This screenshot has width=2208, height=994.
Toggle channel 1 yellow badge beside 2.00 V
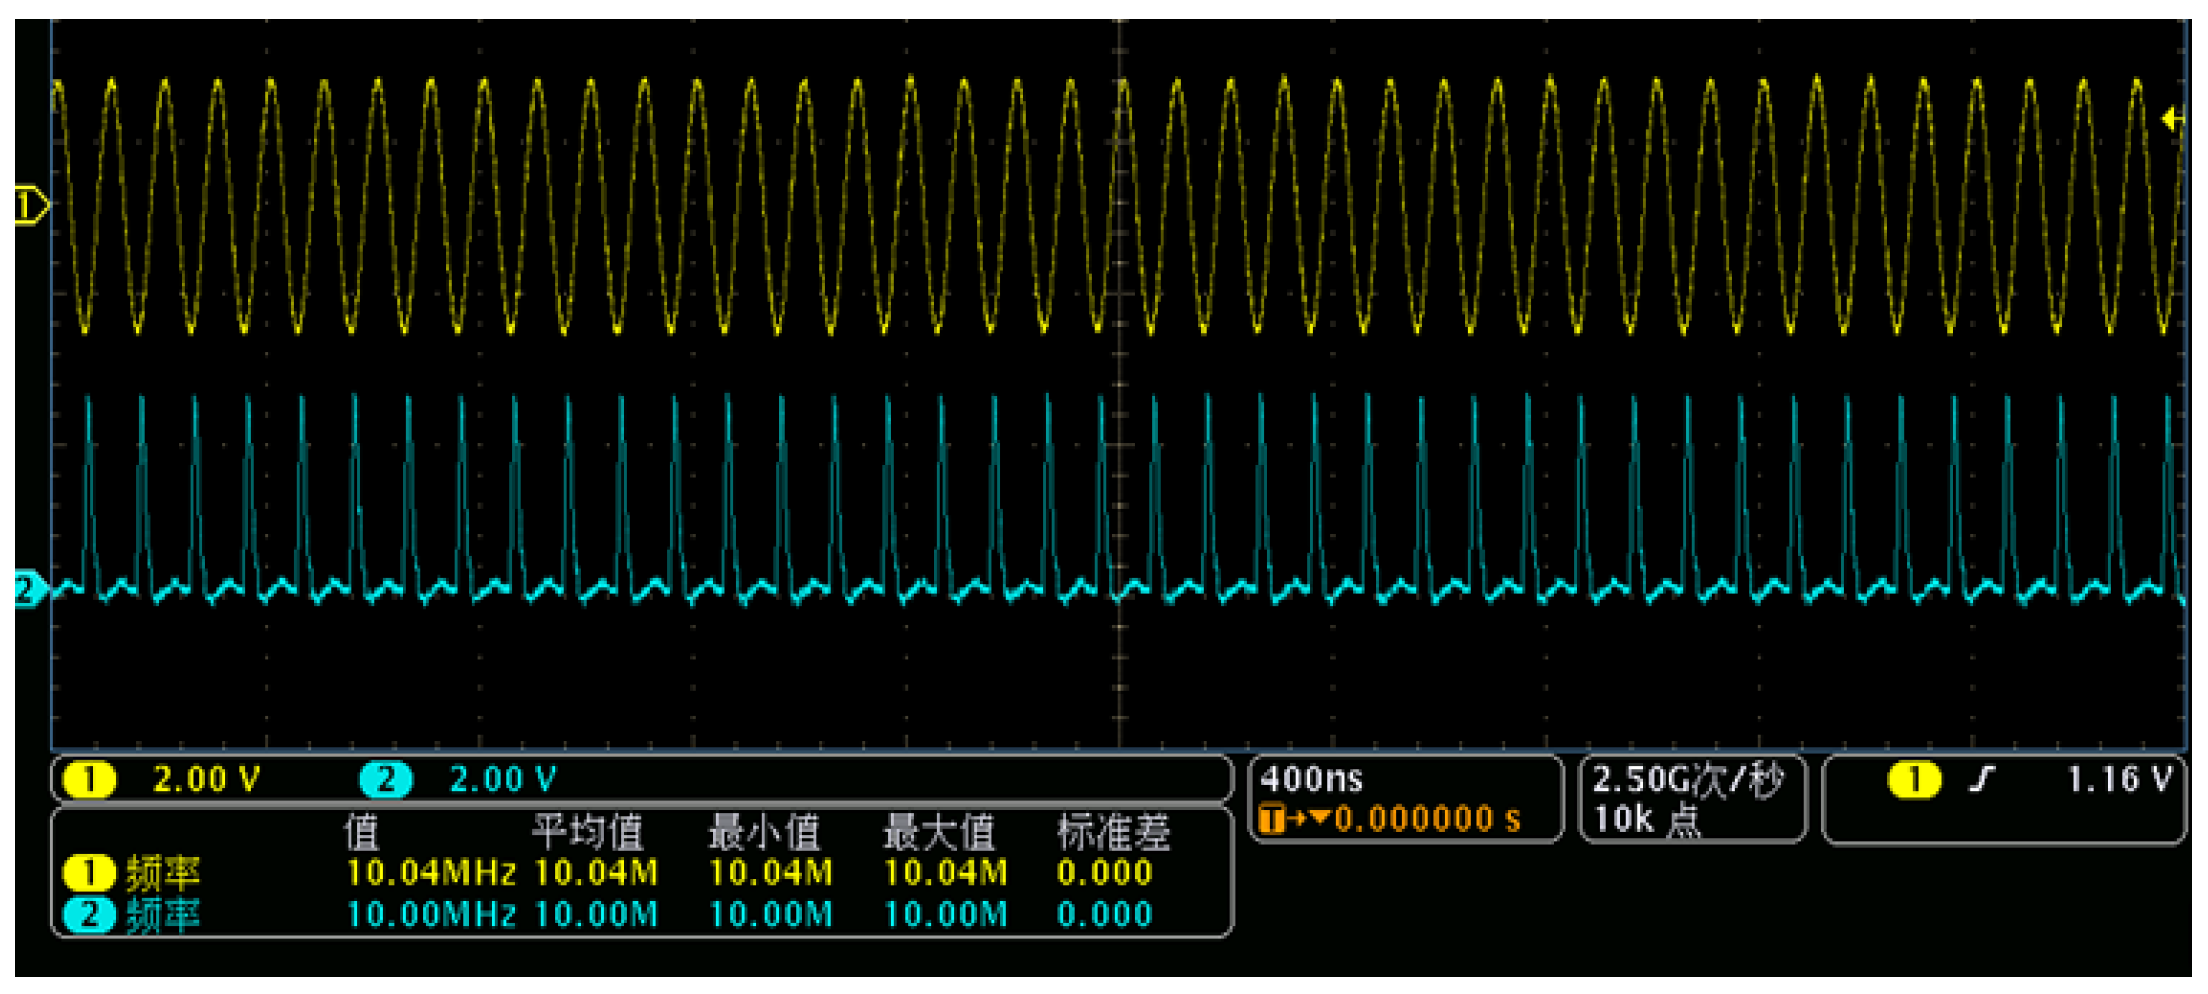pyautogui.click(x=89, y=779)
